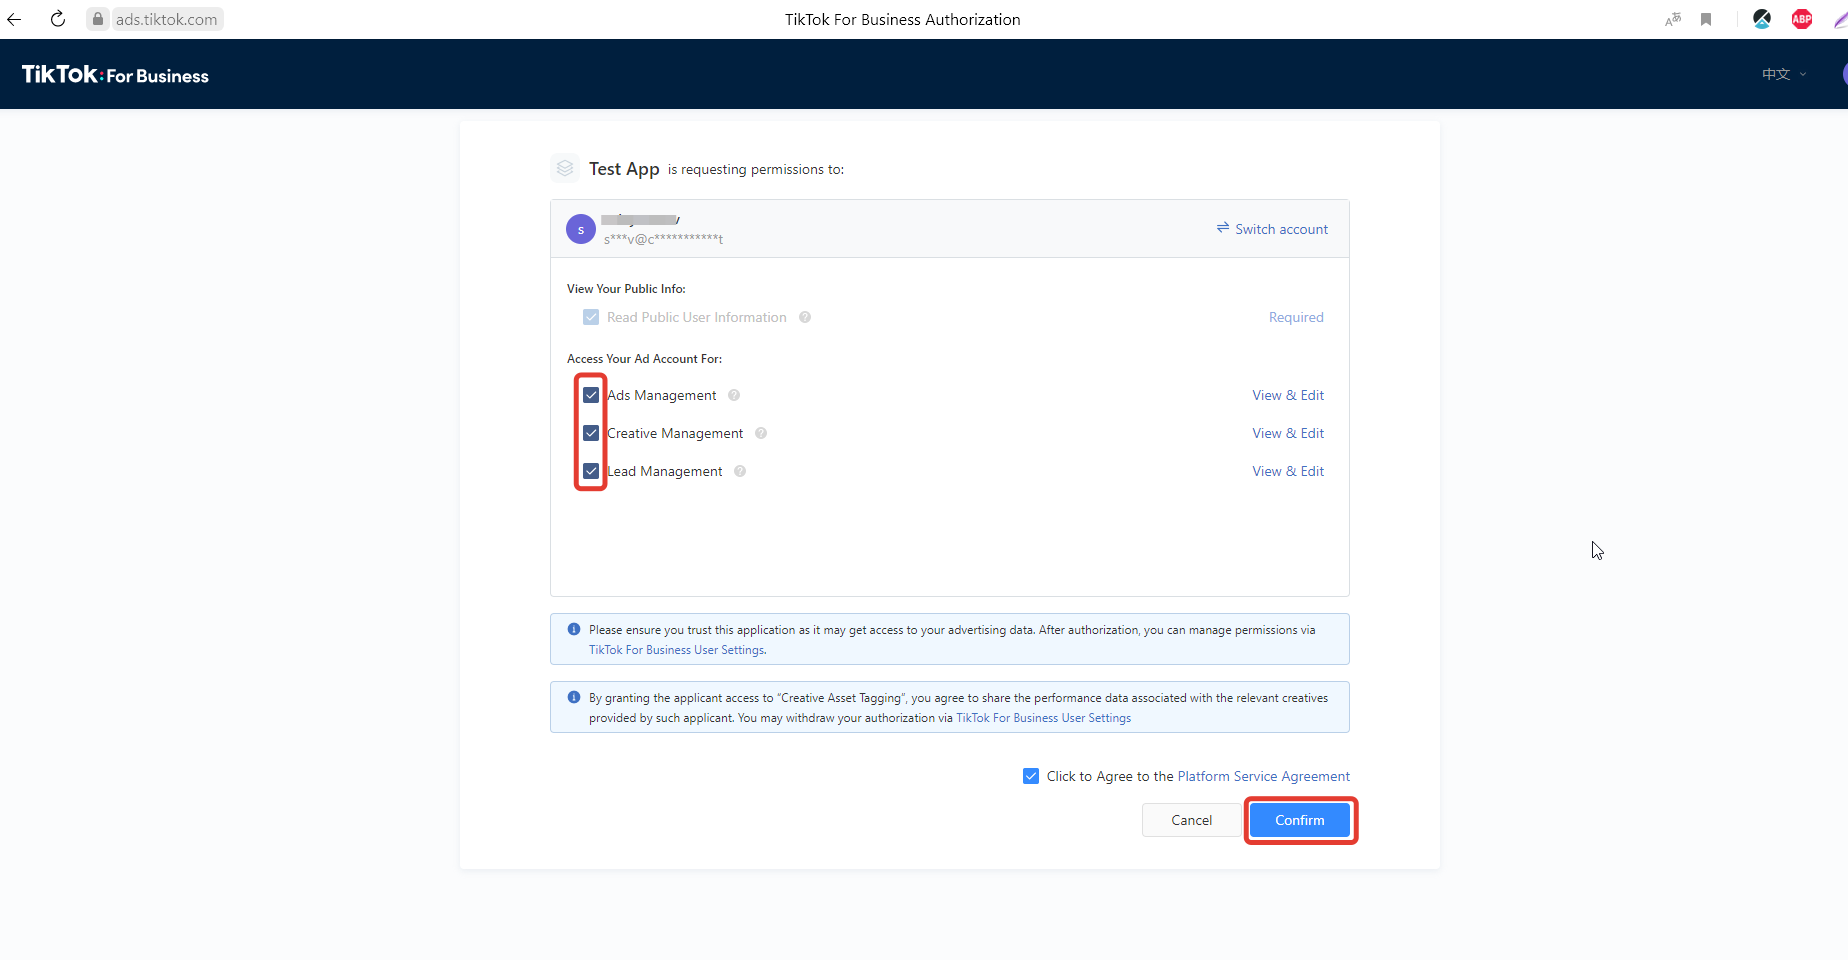Click the 'View Your Public Info:' heading
This screenshot has height=960, width=1848.
(626, 289)
